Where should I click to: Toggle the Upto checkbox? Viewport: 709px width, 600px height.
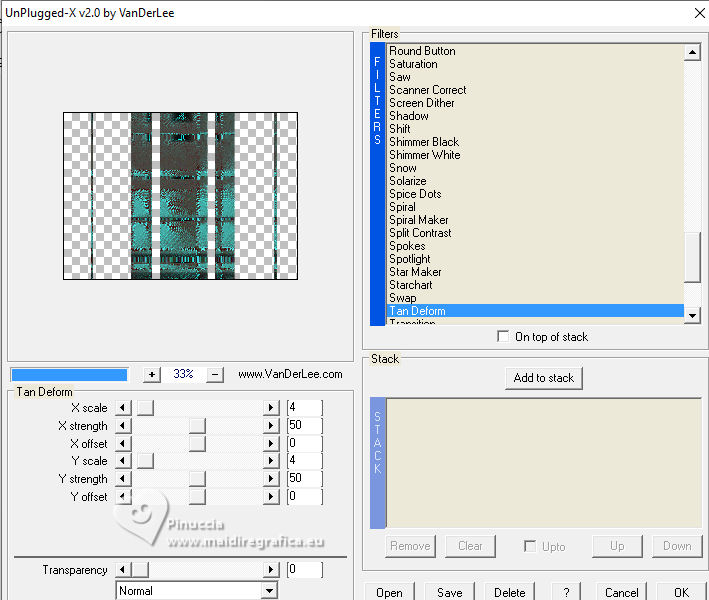(x=530, y=546)
